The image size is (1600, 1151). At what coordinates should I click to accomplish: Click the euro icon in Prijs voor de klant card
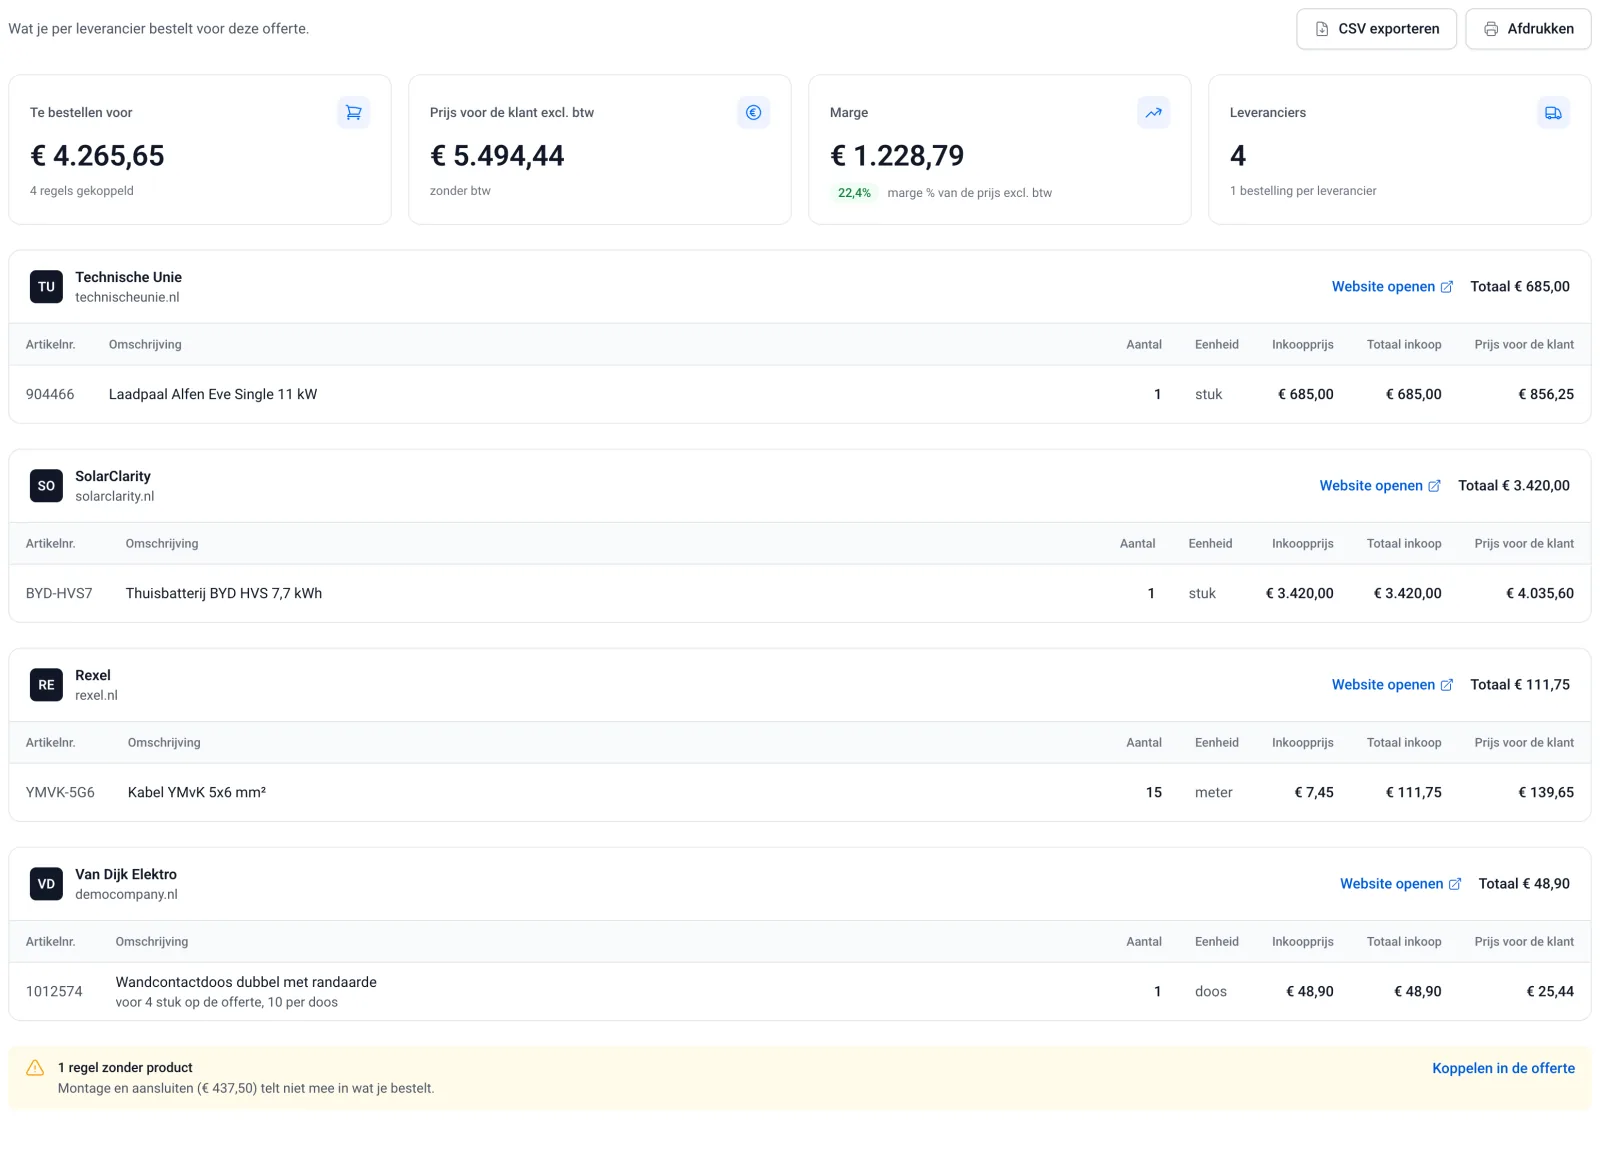tap(753, 113)
